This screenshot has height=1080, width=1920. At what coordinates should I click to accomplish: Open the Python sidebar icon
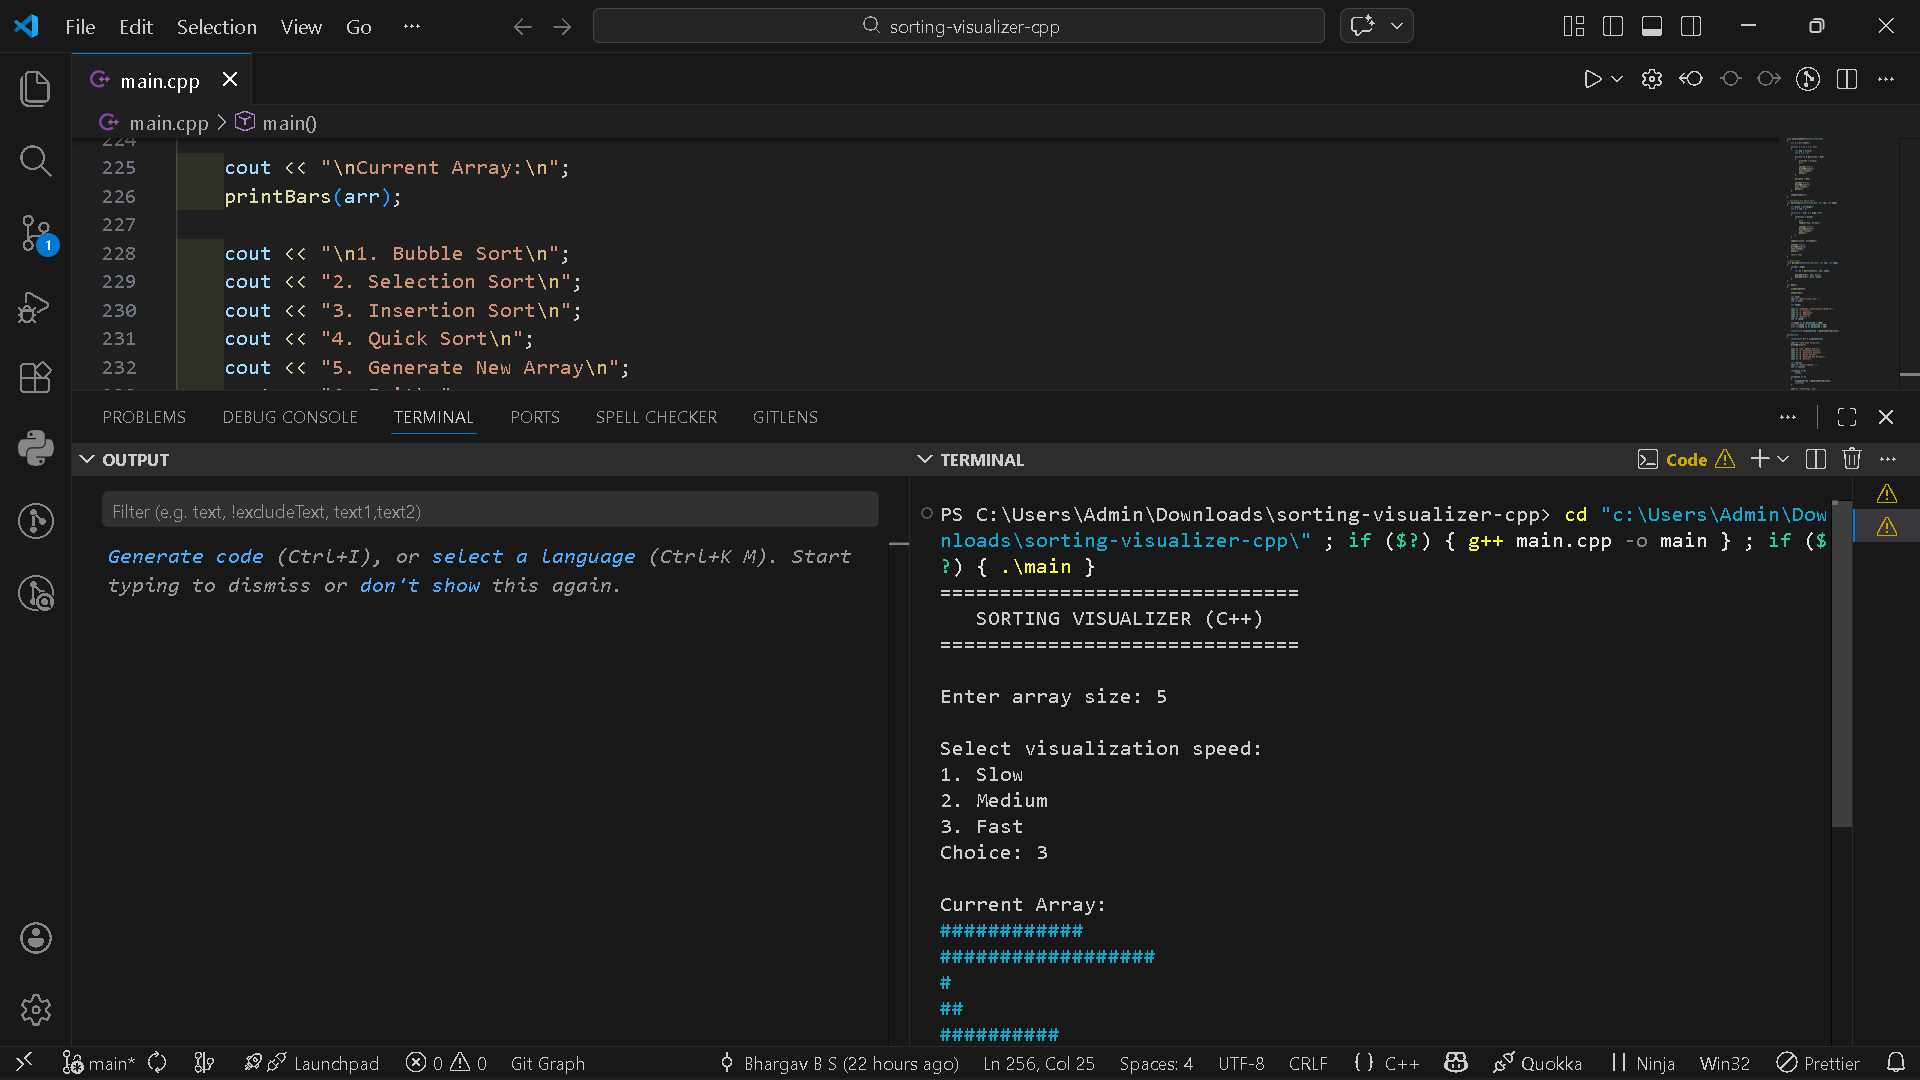tap(35, 448)
